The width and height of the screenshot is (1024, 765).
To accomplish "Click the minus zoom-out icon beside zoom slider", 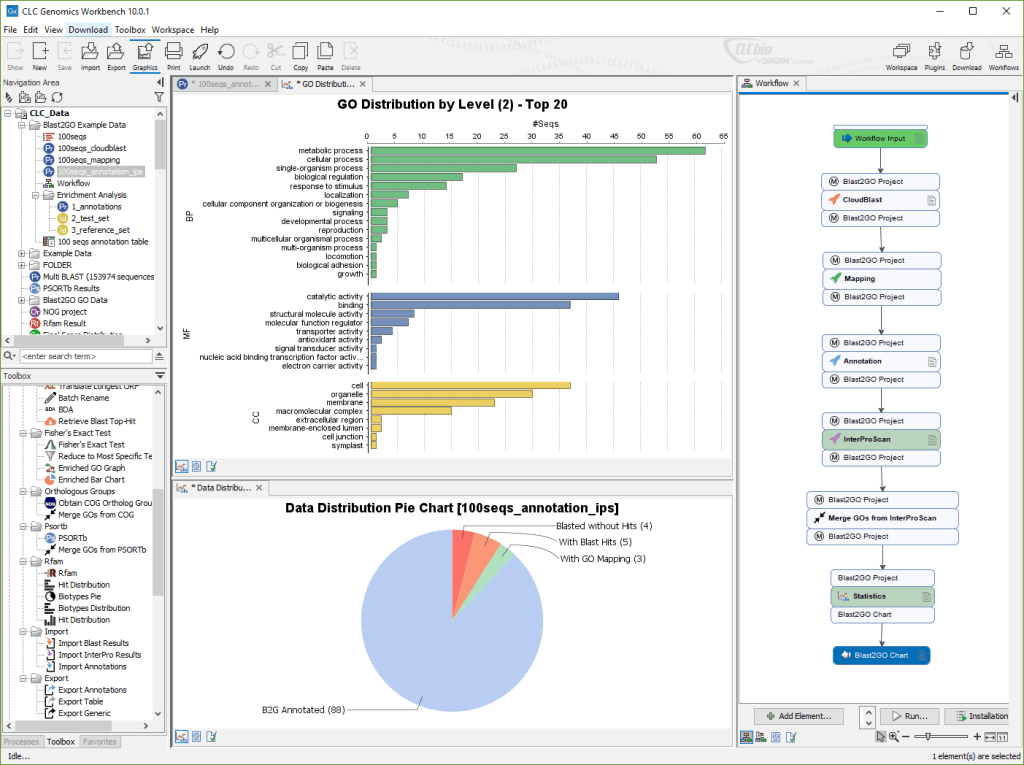I will click(906, 737).
